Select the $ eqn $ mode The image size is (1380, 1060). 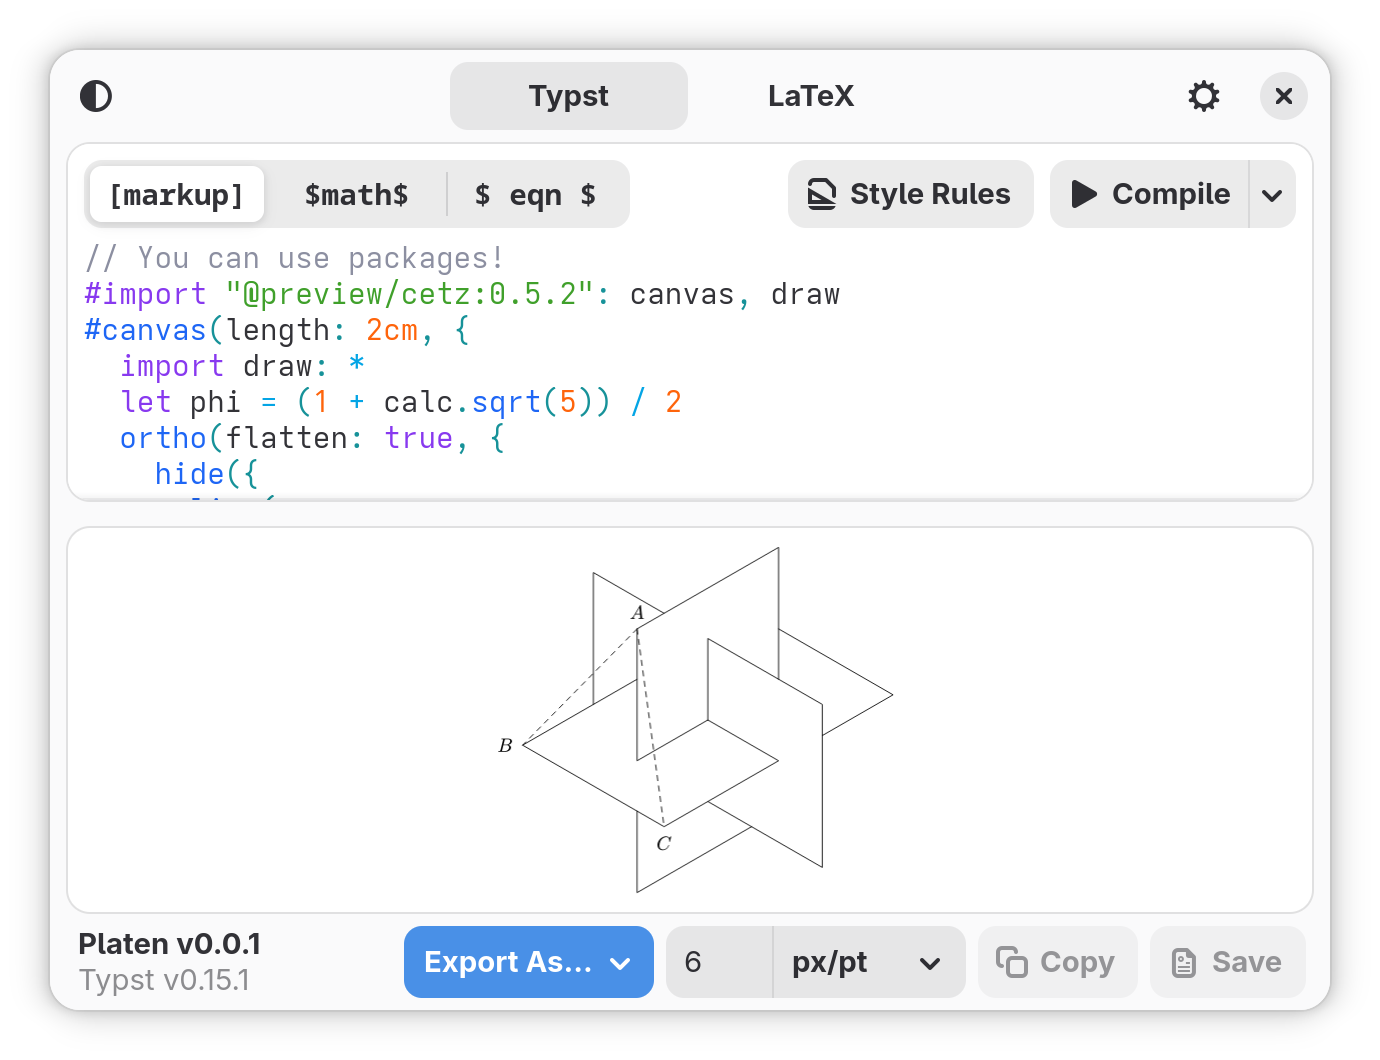point(536,194)
